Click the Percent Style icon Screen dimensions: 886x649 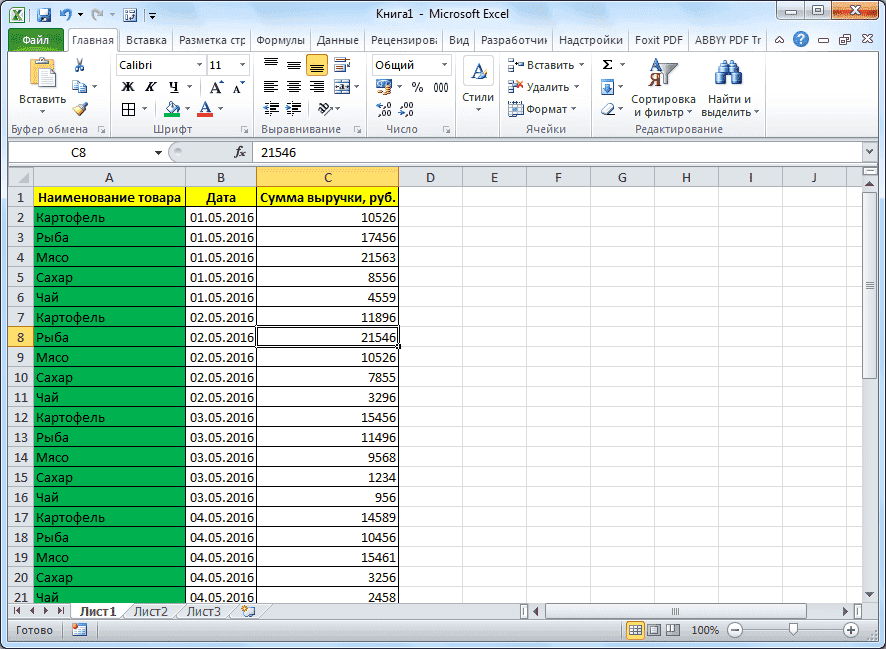point(417,88)
